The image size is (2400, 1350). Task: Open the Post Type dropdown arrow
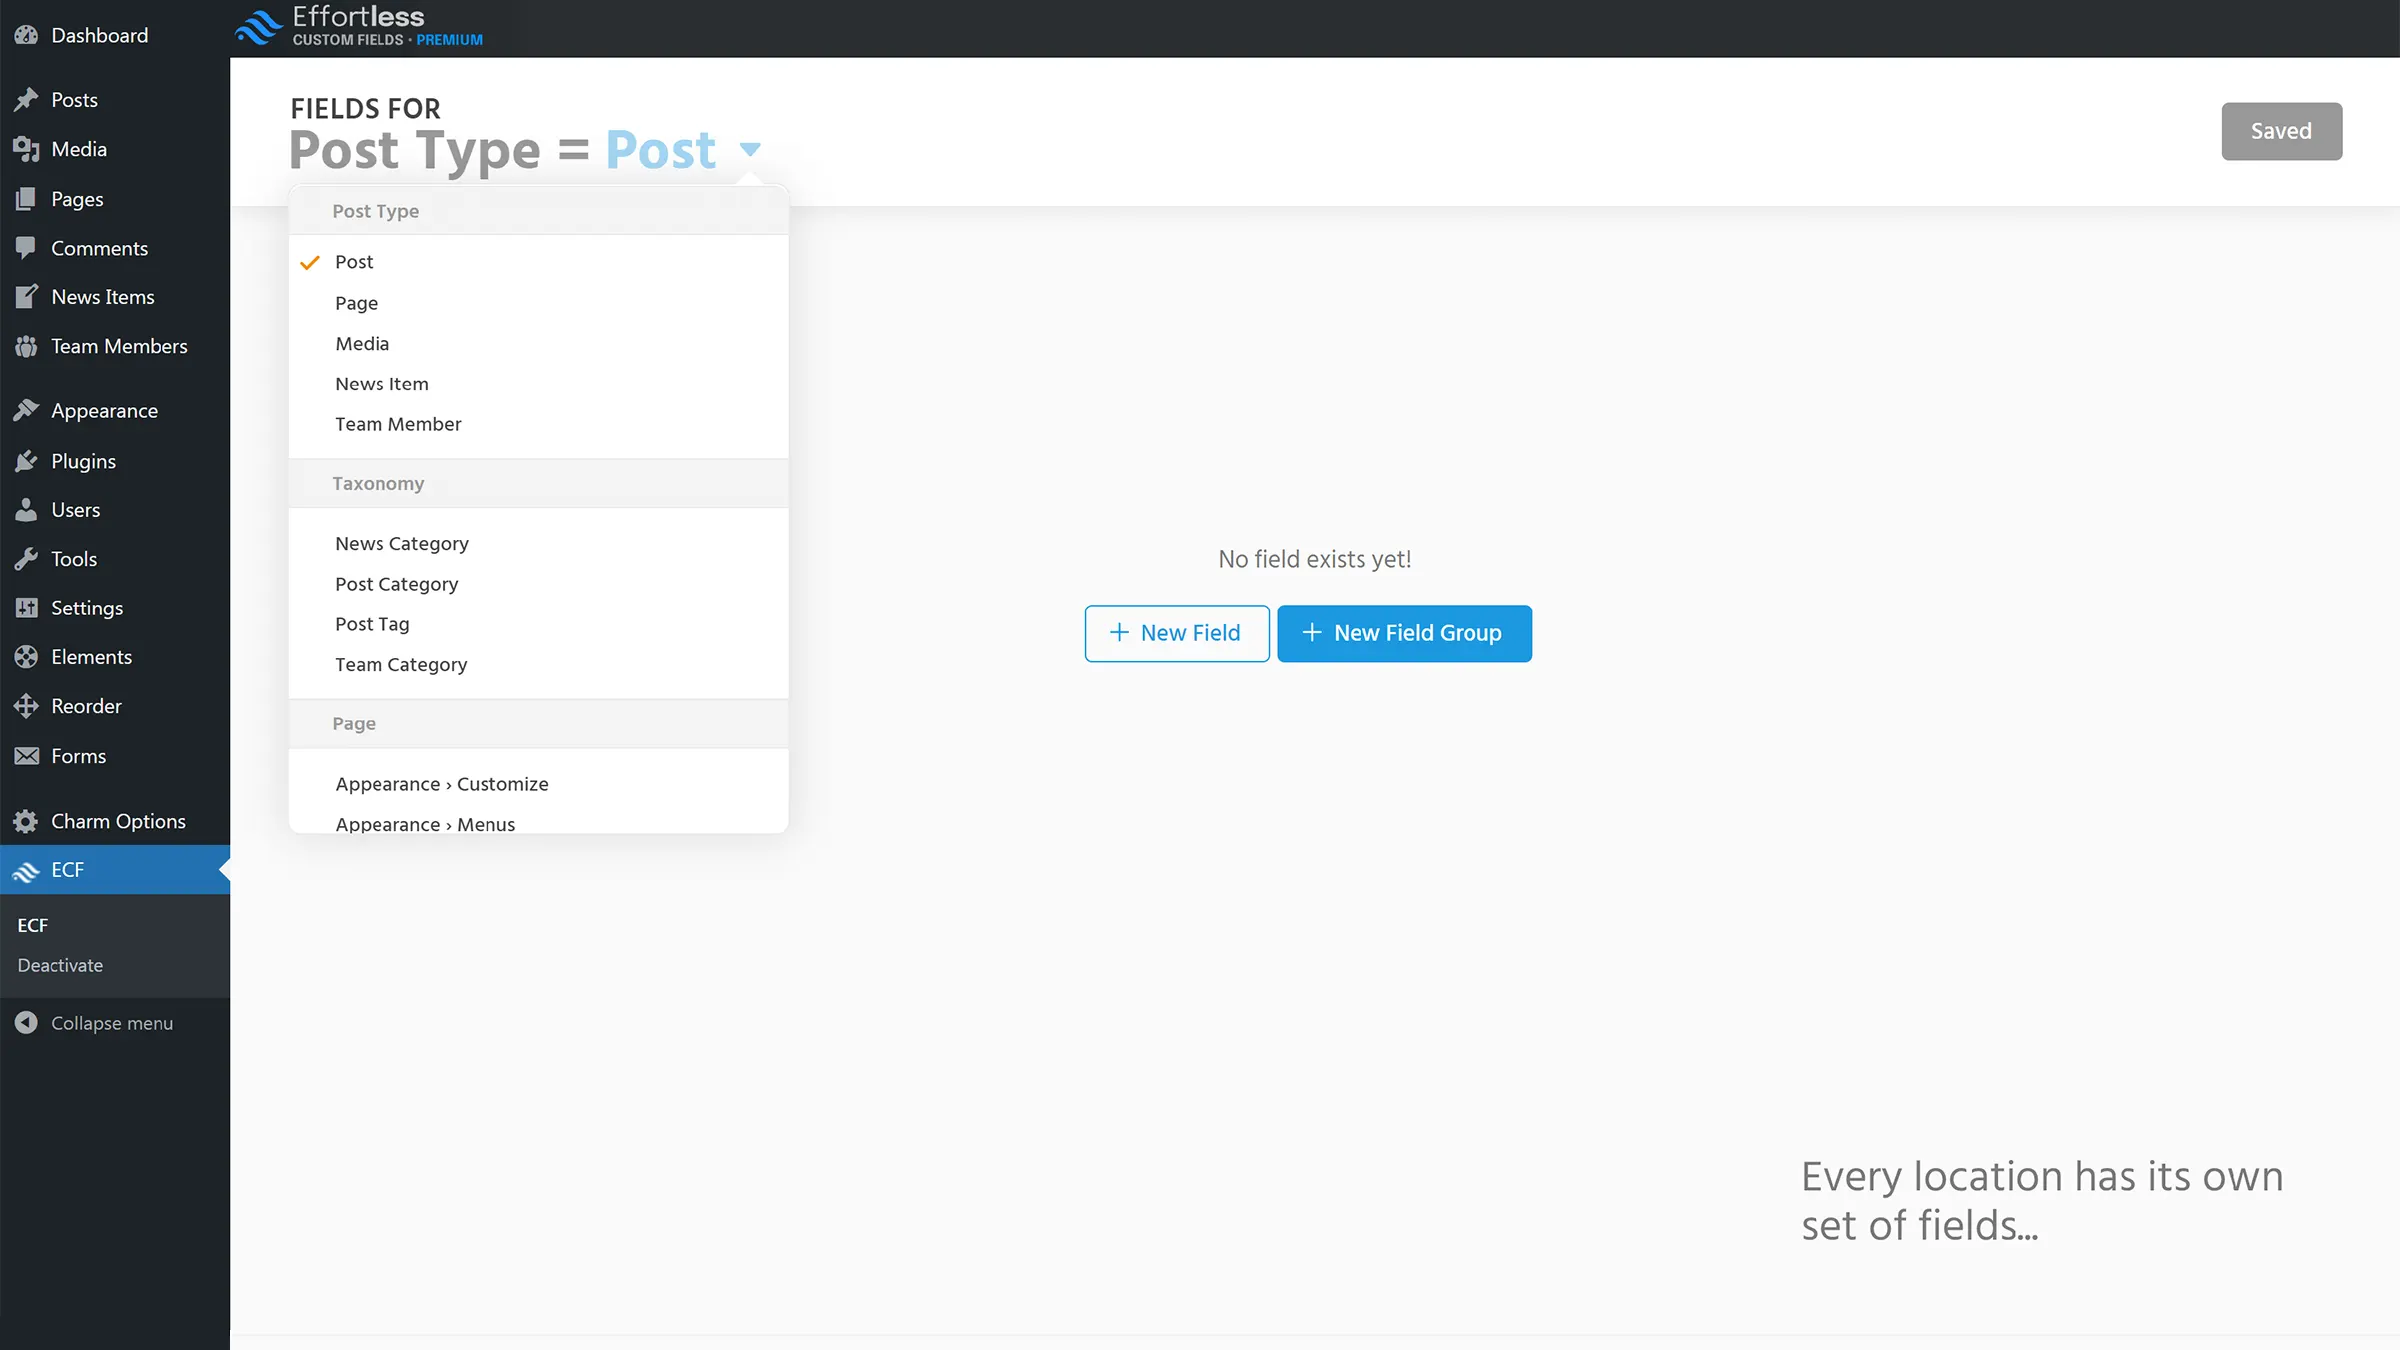[750, 149]
